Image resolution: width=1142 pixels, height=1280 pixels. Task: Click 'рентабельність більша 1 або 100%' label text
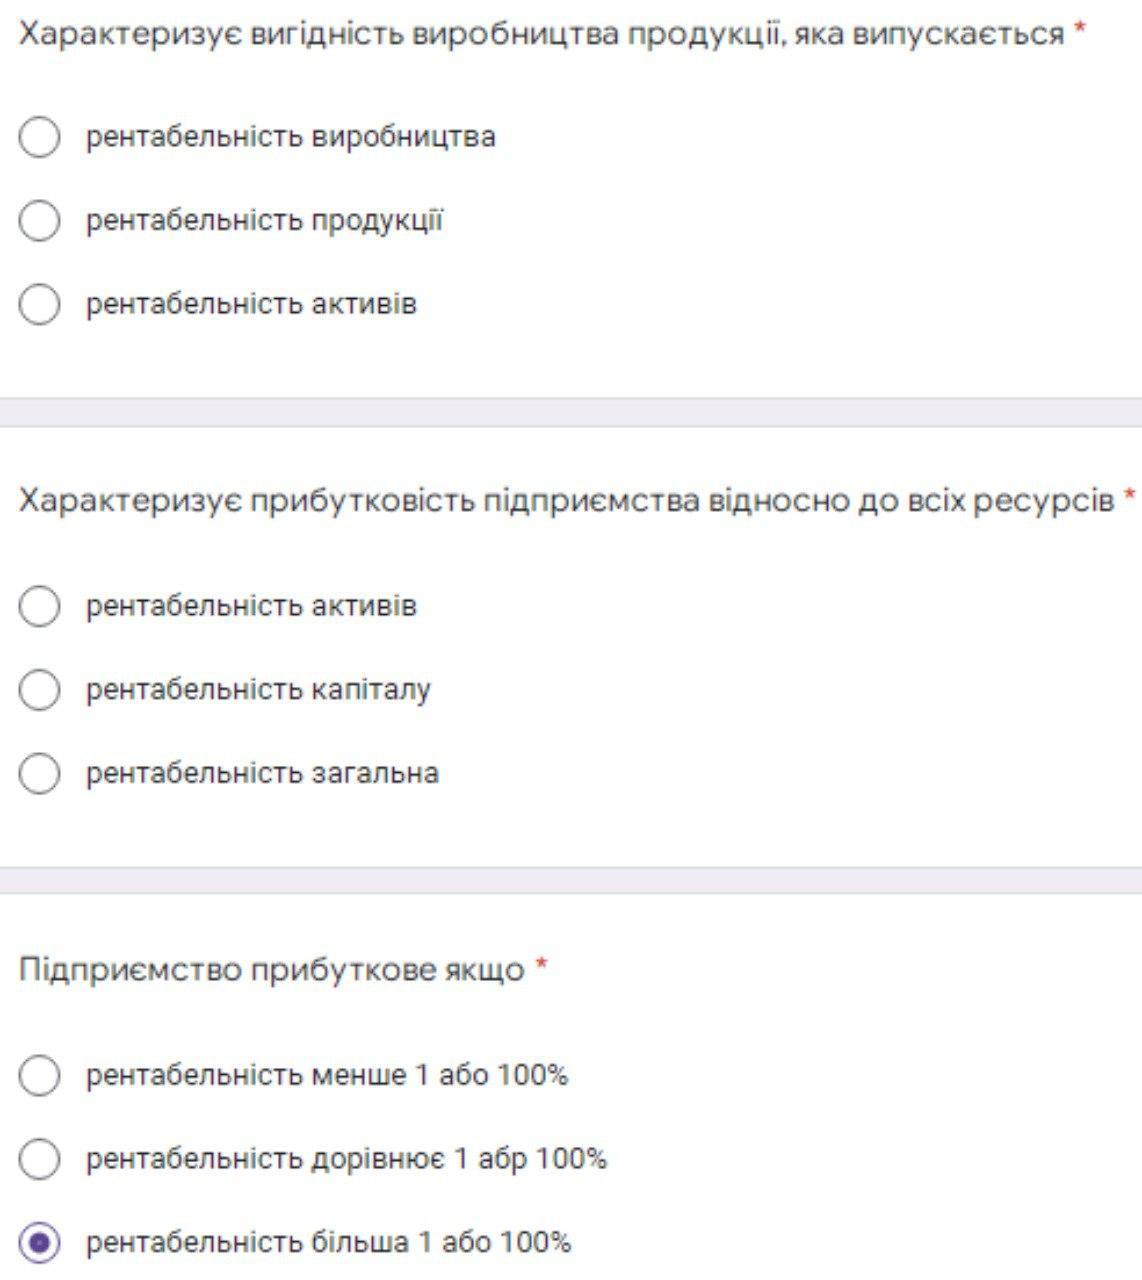(x=328, y=1243)
